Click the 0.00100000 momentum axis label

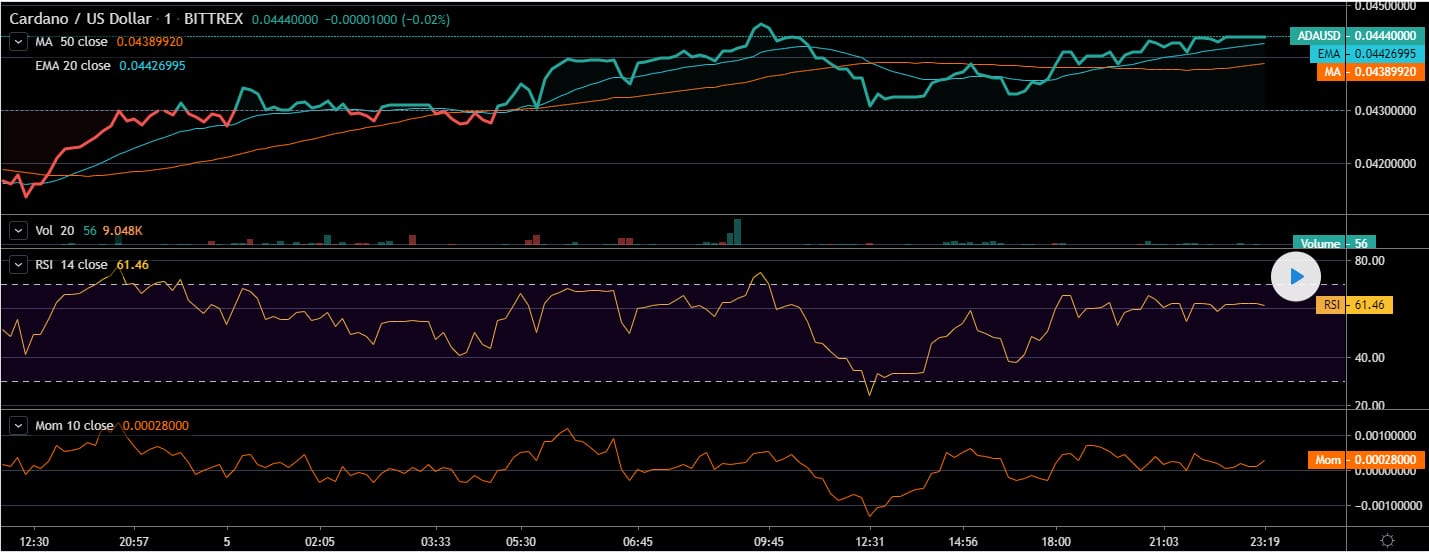[x=1384, y=436]
